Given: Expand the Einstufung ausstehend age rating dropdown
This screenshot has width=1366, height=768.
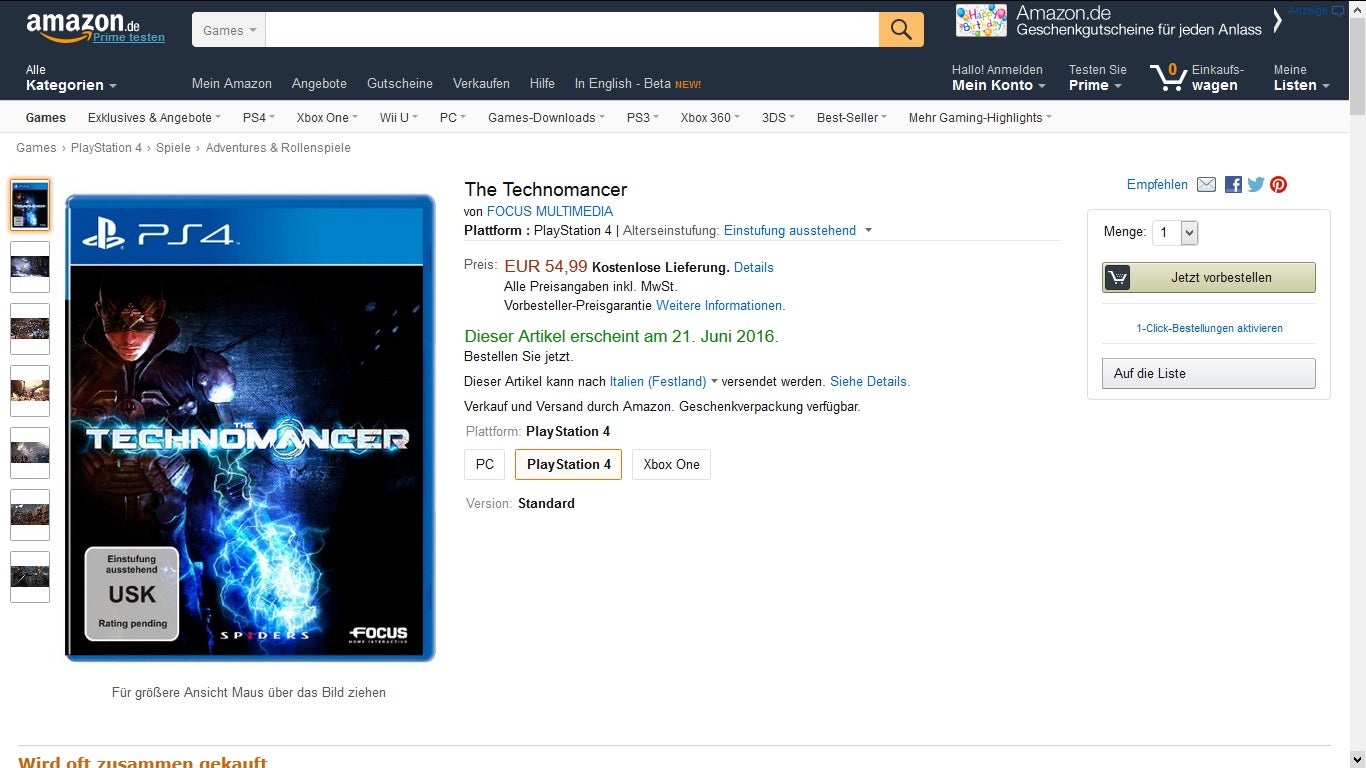Looking at the screenshot, I should 798,231.
